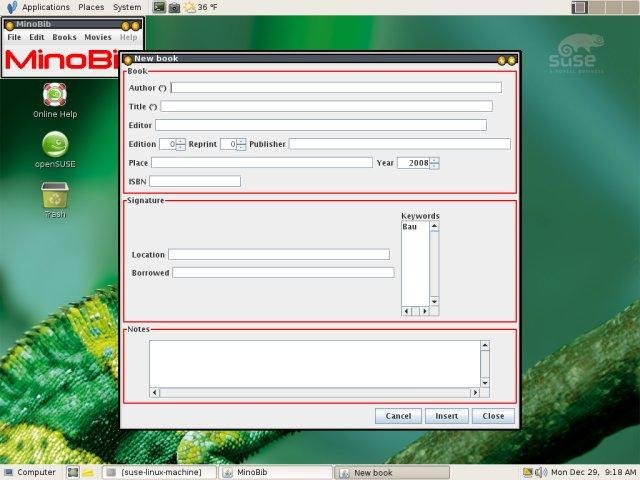Click the openSUSE desktop icon
Viewport: 640px width, 480px height.
(55, 146)
